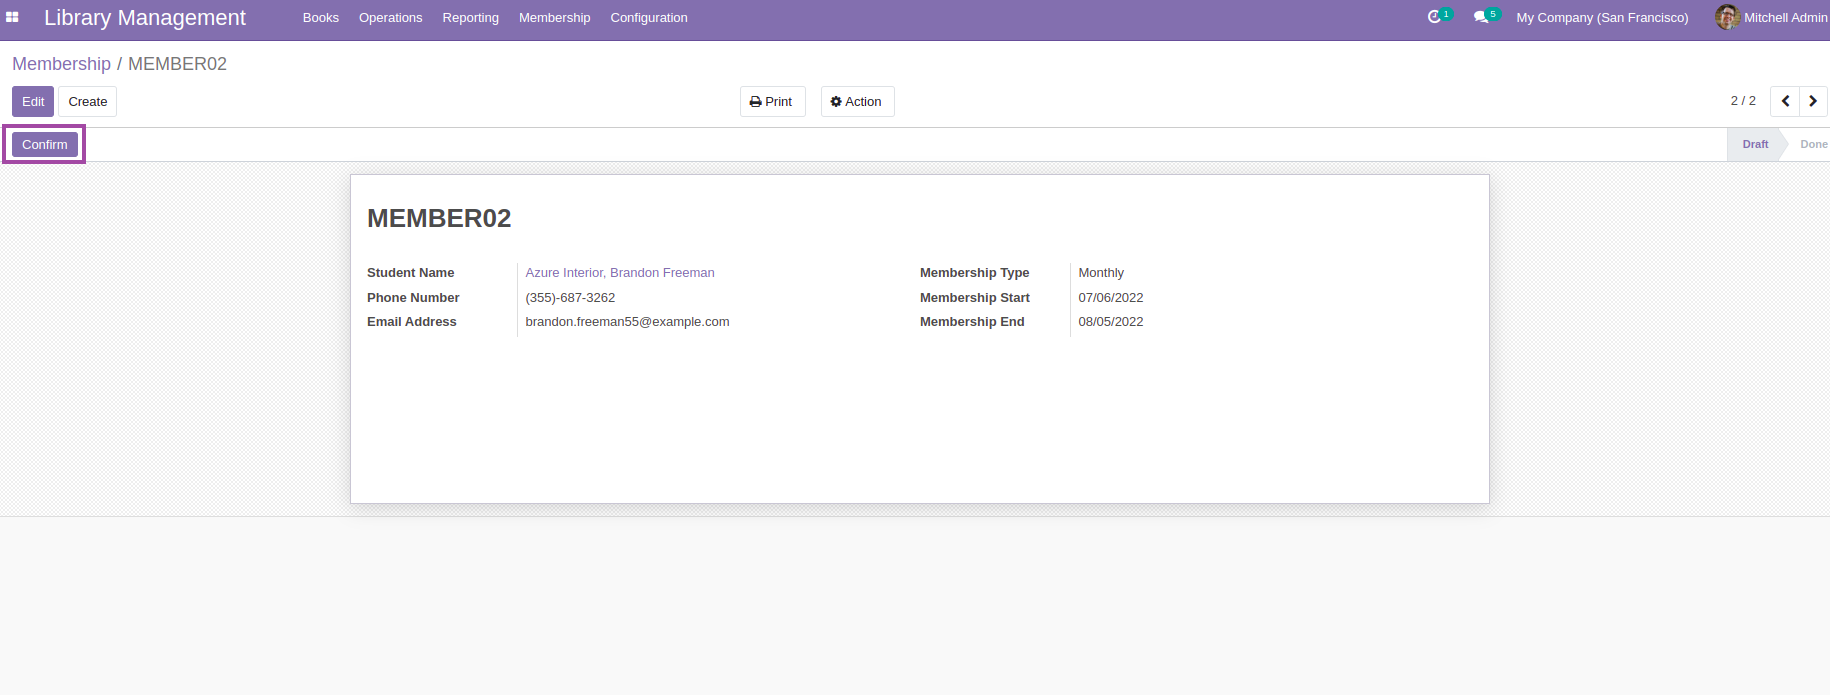This screenshot has height=695, width=1830.
Task: Go to next record arrow
Action: tap(1813, 101)
